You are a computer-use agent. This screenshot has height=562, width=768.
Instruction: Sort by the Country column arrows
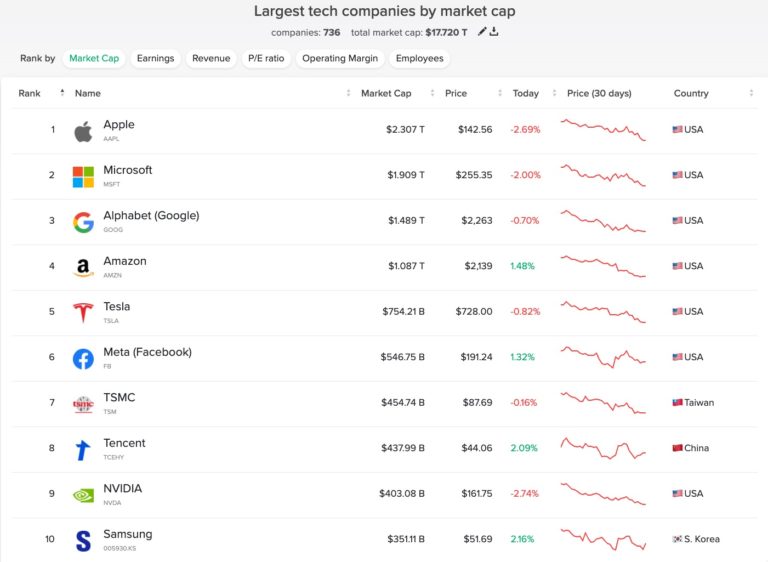[751, 93]
